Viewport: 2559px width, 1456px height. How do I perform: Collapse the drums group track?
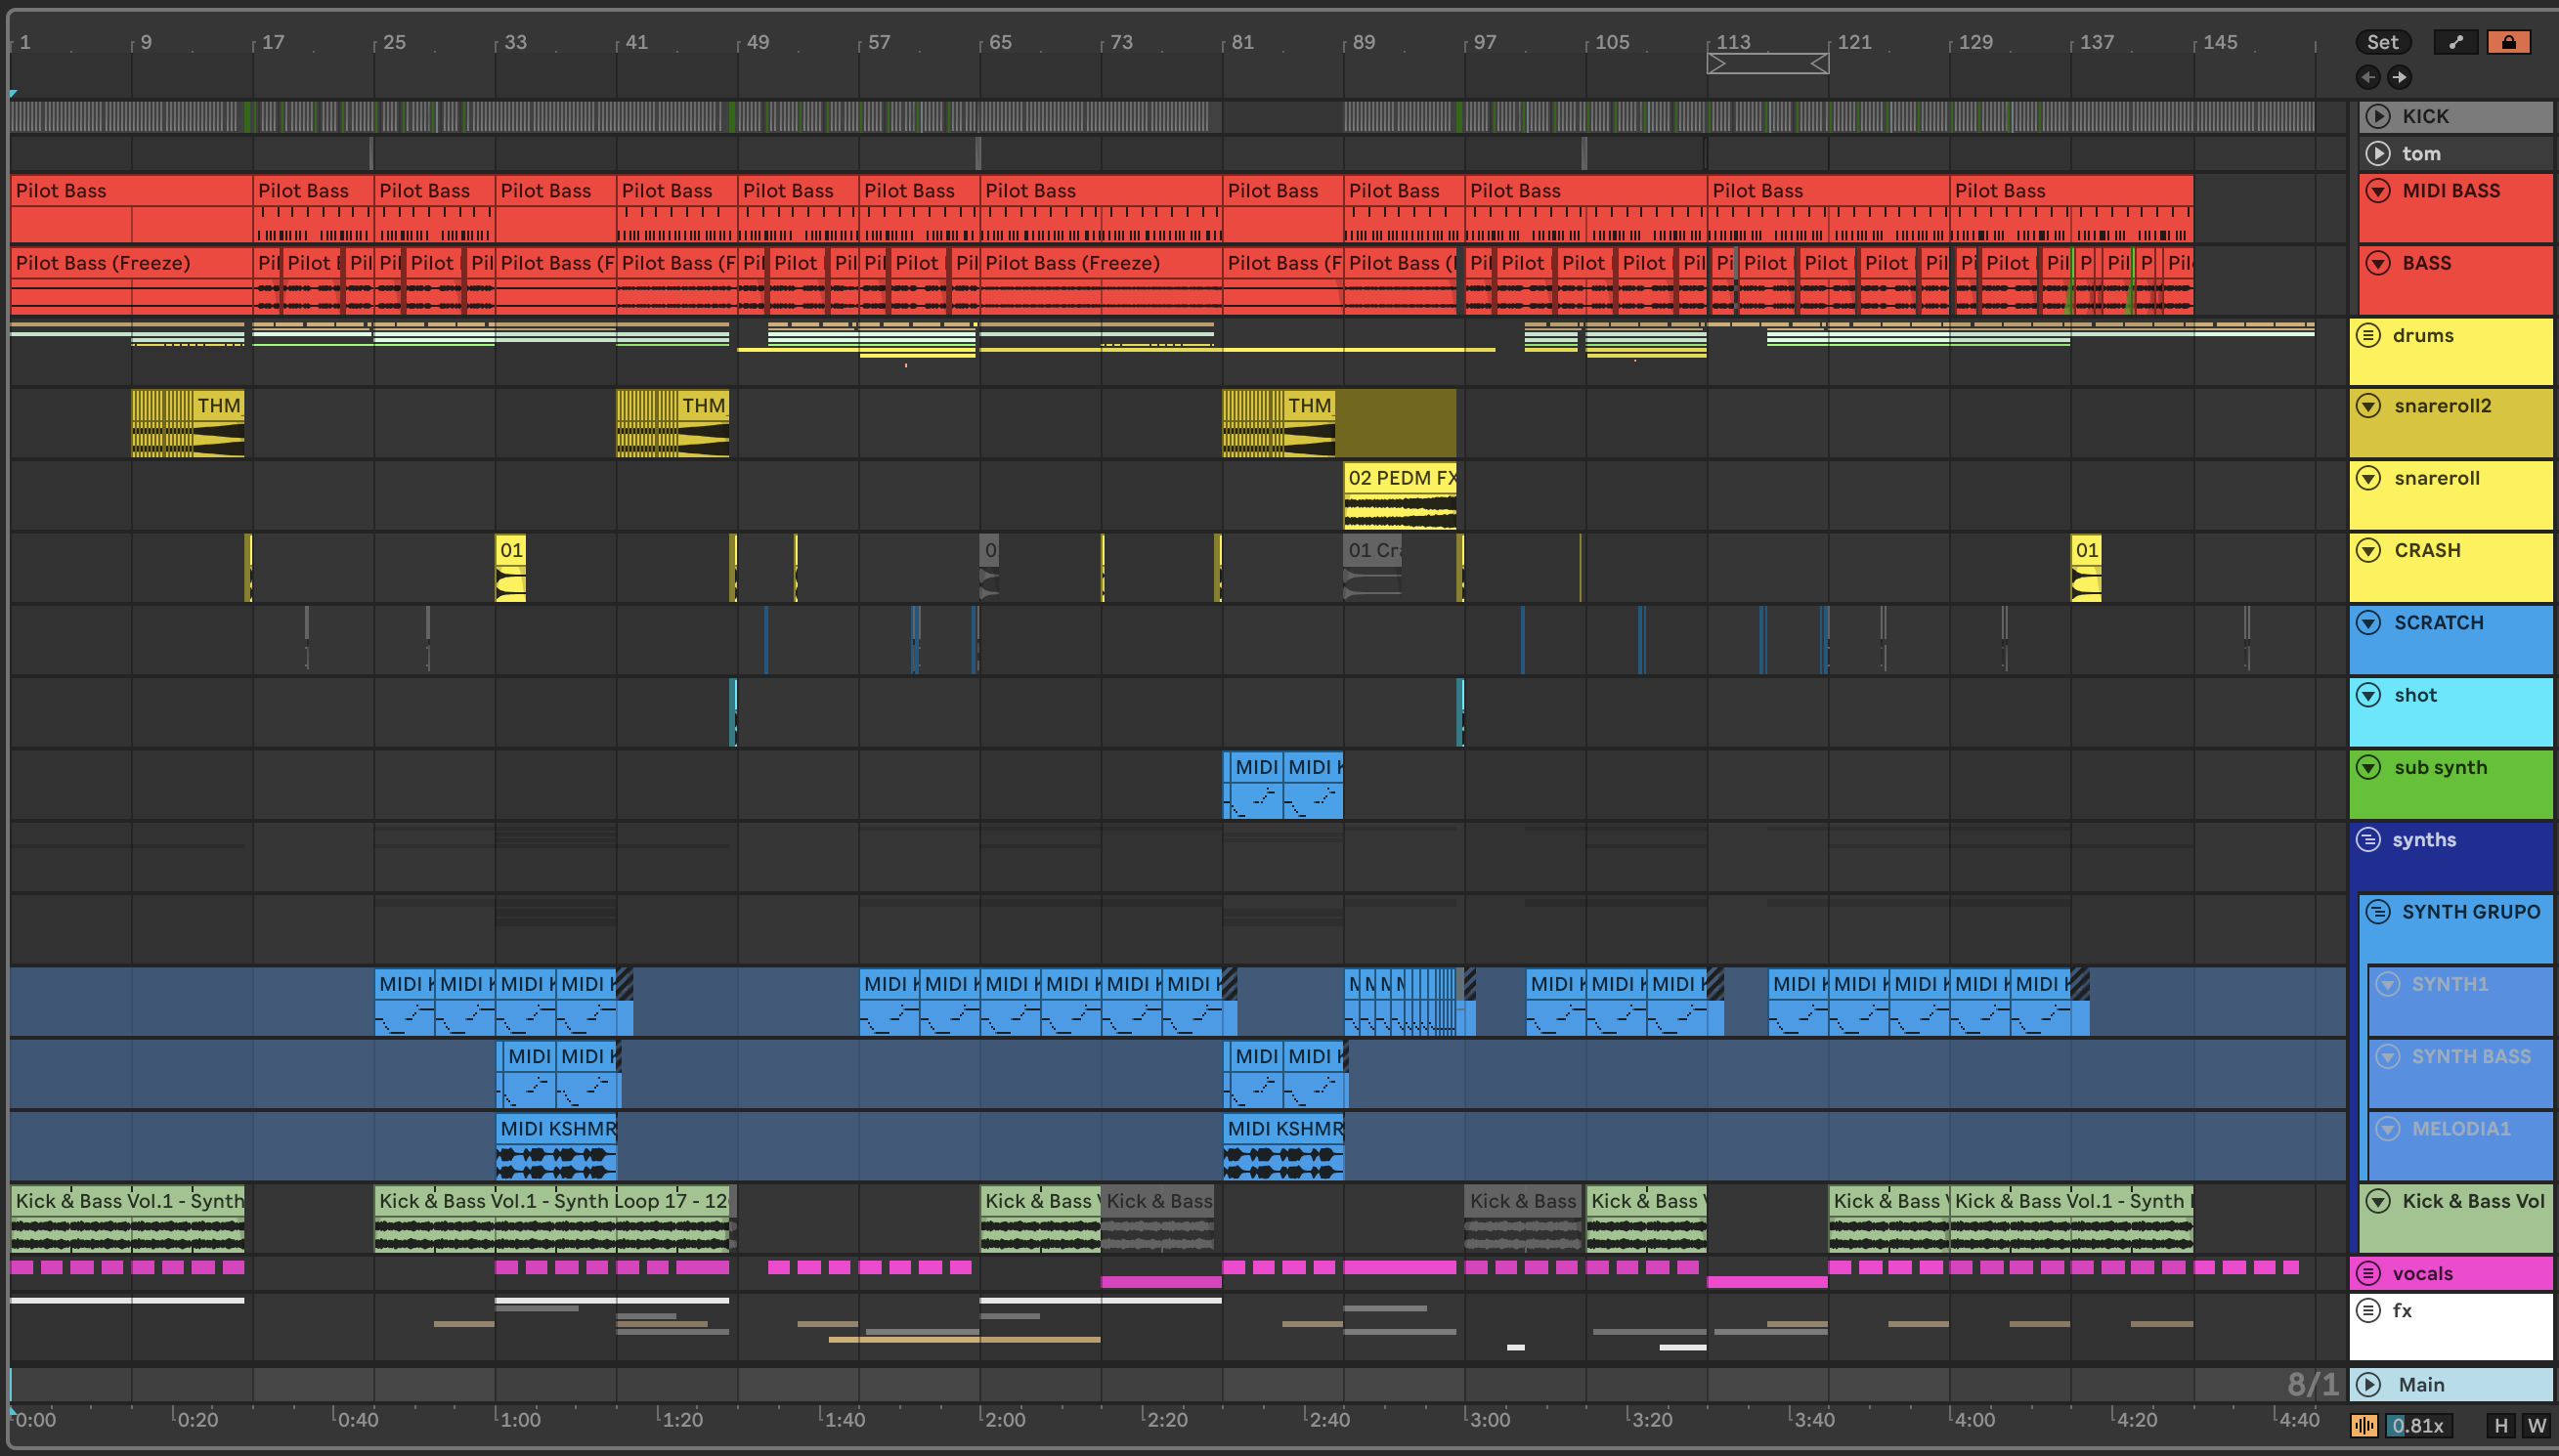pos(2368,335)
